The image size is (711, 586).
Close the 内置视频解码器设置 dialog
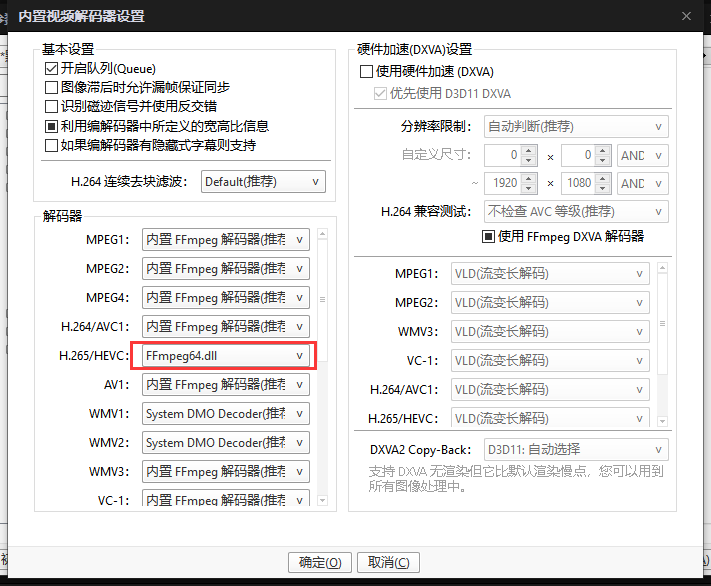[686, 16]
